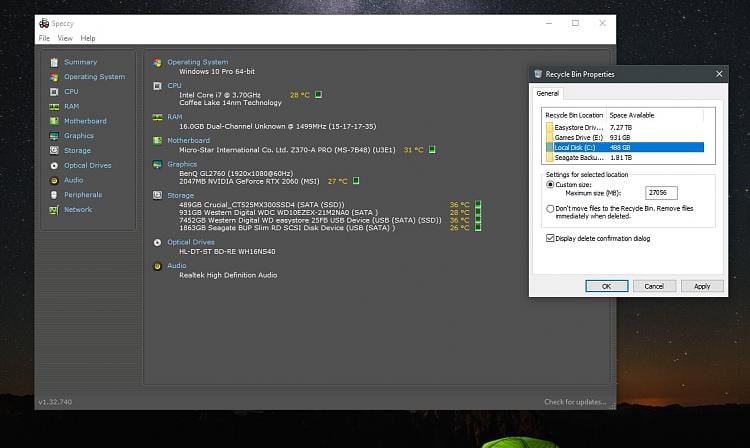Select Don't move files to Recycle Bin option
Image resolution: width=750 pixels, height=448 pixels.
550,208
